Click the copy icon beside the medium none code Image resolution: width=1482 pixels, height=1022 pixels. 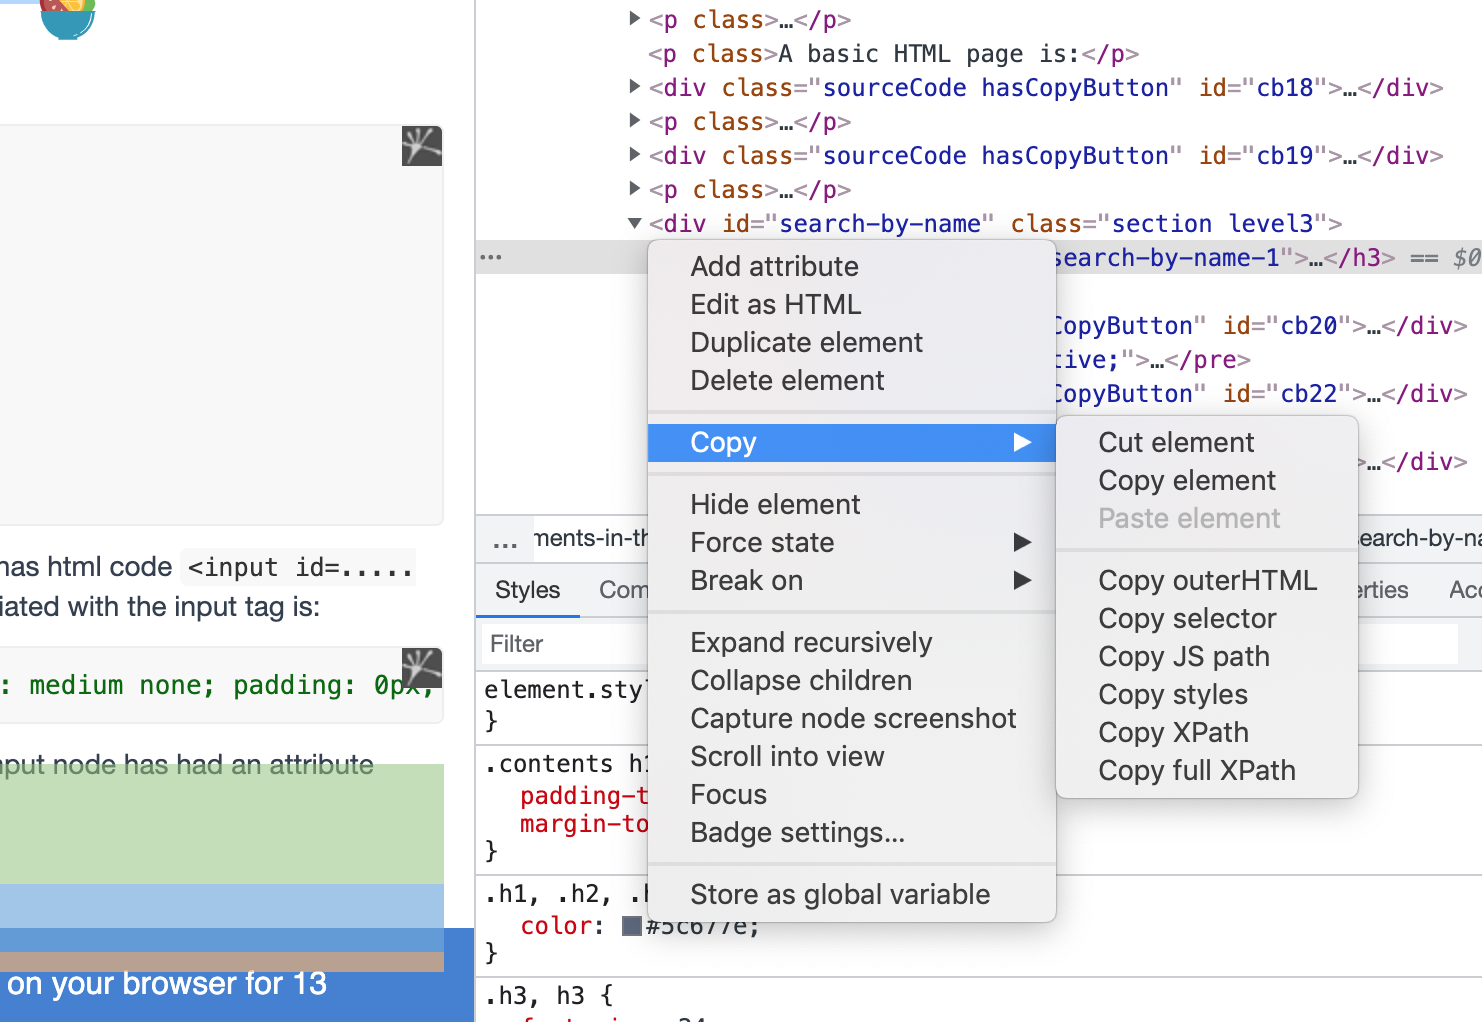point(422,668)
